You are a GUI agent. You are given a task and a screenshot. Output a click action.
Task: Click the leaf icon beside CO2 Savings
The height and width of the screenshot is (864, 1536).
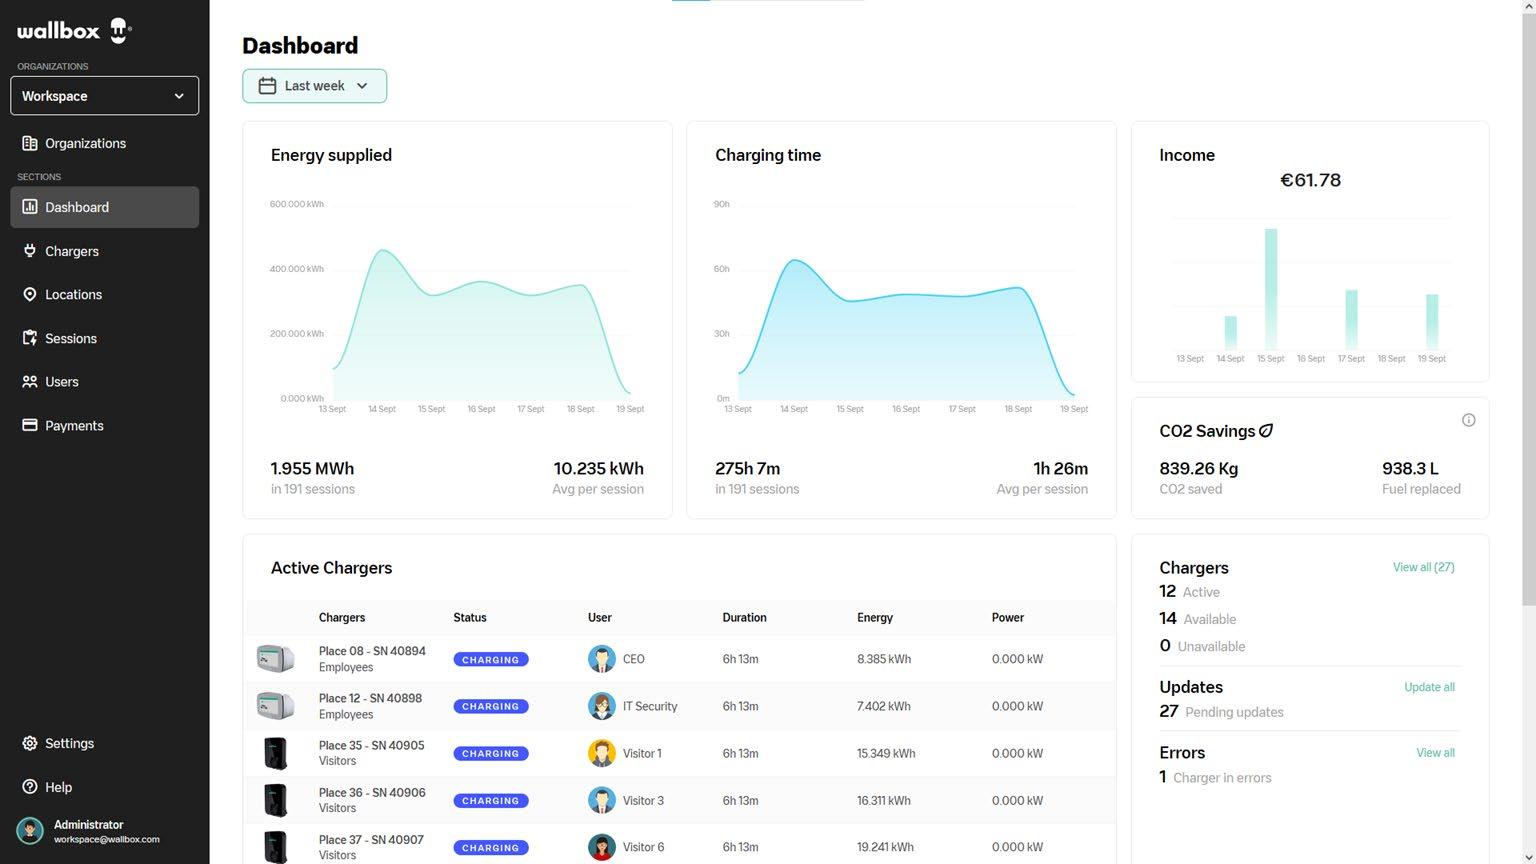pos(1266,431)
